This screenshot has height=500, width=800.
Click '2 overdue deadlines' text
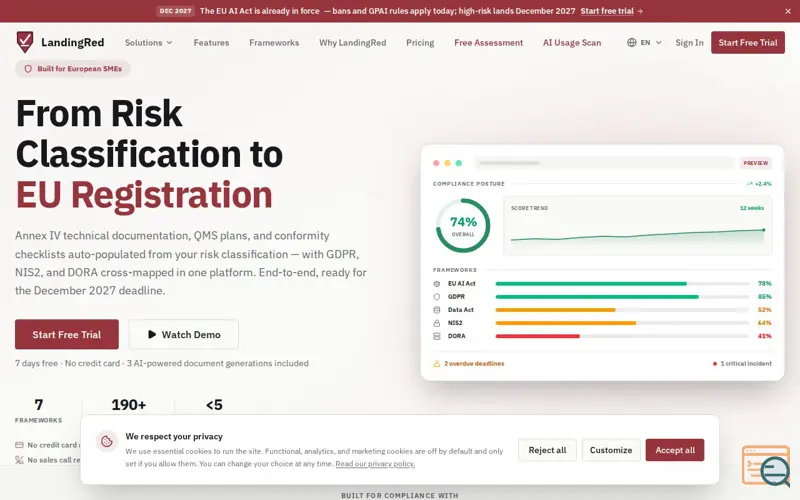[x=474, y=364]
